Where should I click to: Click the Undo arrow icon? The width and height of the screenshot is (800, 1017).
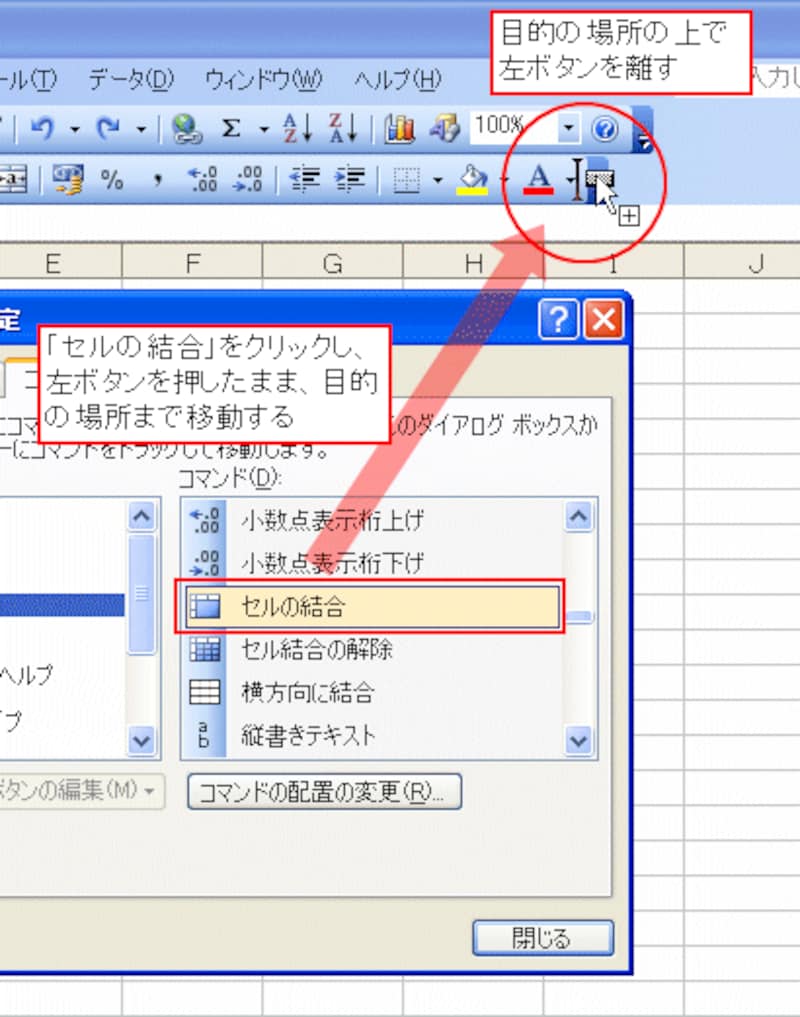pyautogui.click(x=42, y=128)
